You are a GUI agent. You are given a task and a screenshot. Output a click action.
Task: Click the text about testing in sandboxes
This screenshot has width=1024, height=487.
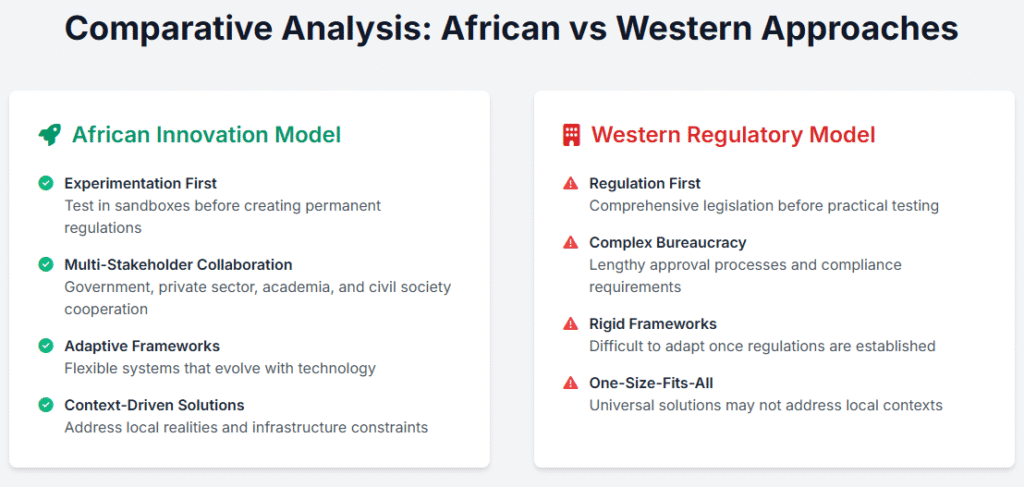223,217
